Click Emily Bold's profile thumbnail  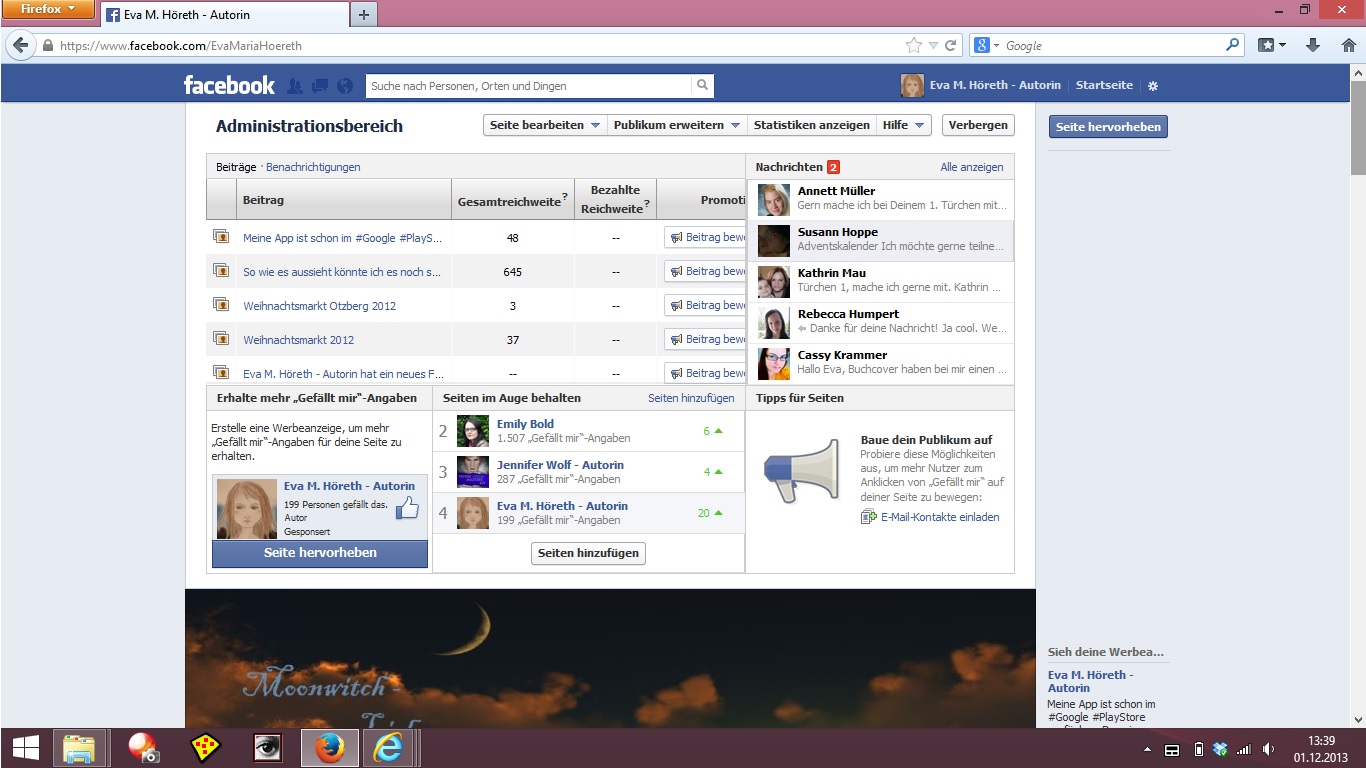coord(473,431)
